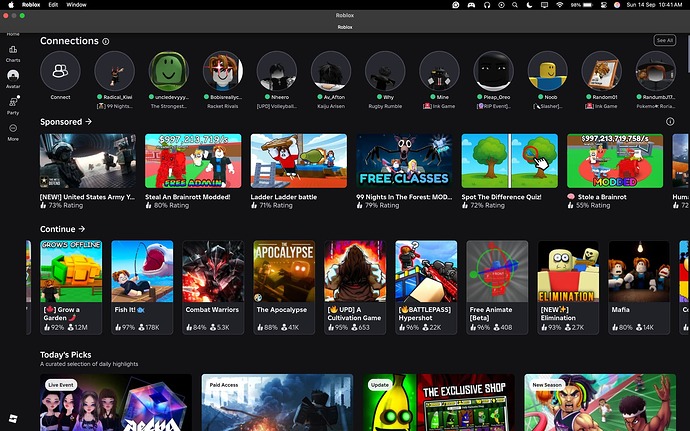Open the Charts sidebar icon
690x431 pixels.
(13, 53)
